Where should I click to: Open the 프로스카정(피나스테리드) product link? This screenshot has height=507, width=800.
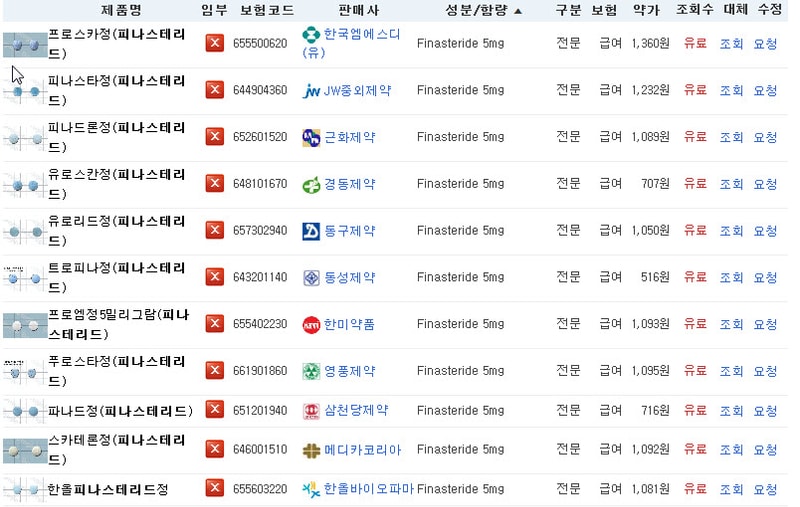pos(116,43)
